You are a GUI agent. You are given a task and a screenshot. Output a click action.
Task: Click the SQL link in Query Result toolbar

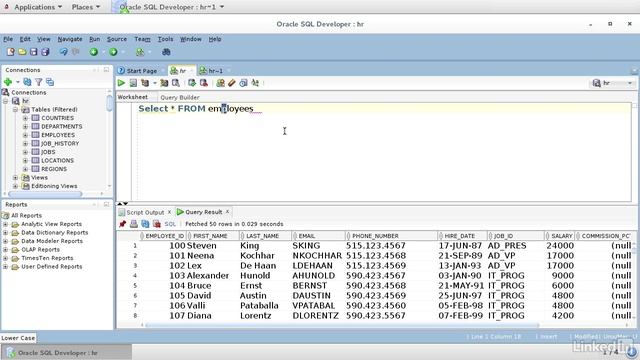(x=170, y=224)
